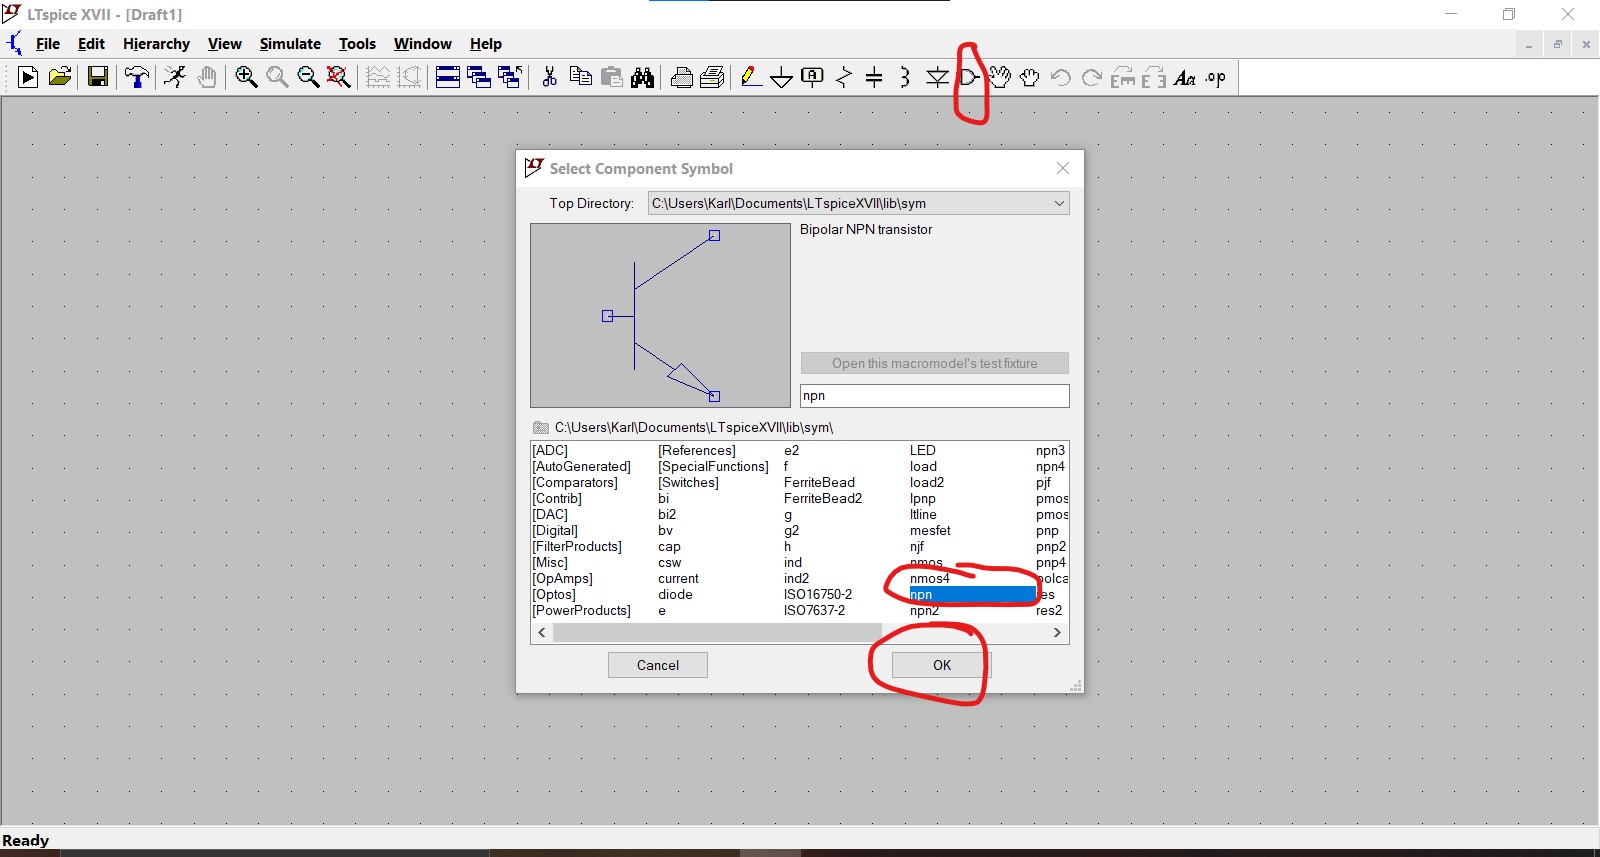The height and width of the screenshot is (857, 1600).
Task: Click the Tile Windows icon
Action: (x=448, y=77)
